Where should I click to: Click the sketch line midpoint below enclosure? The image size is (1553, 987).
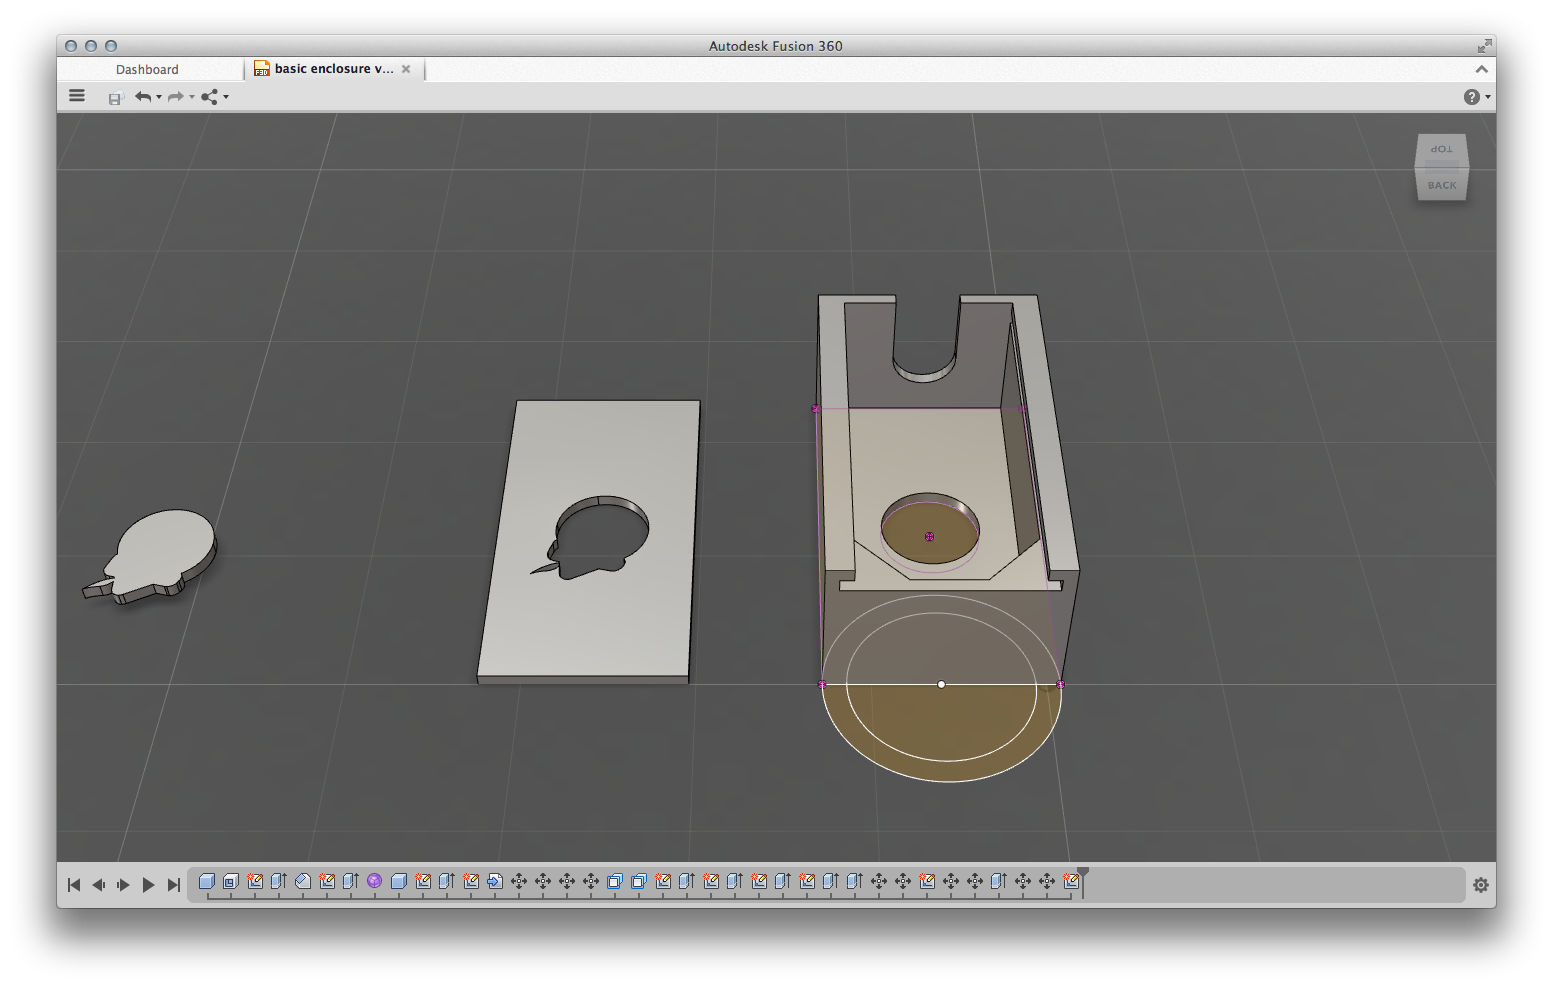coord(941,684)
